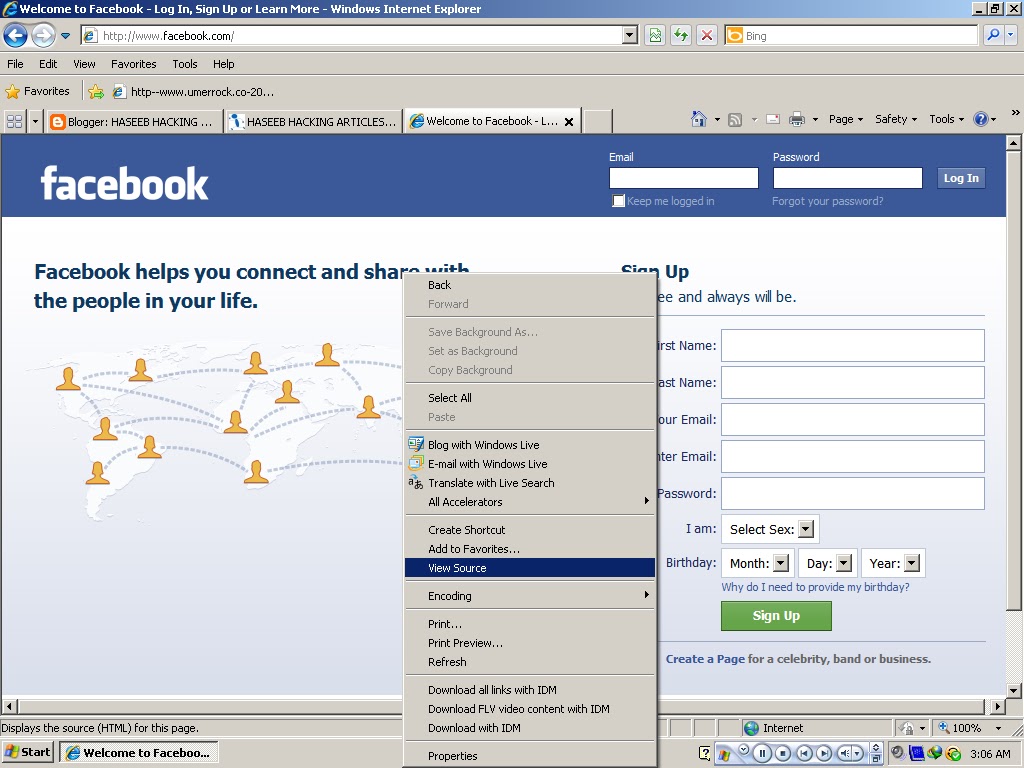Select View Source in context menu
This screenshot has height=768, width=1024.
530,568
